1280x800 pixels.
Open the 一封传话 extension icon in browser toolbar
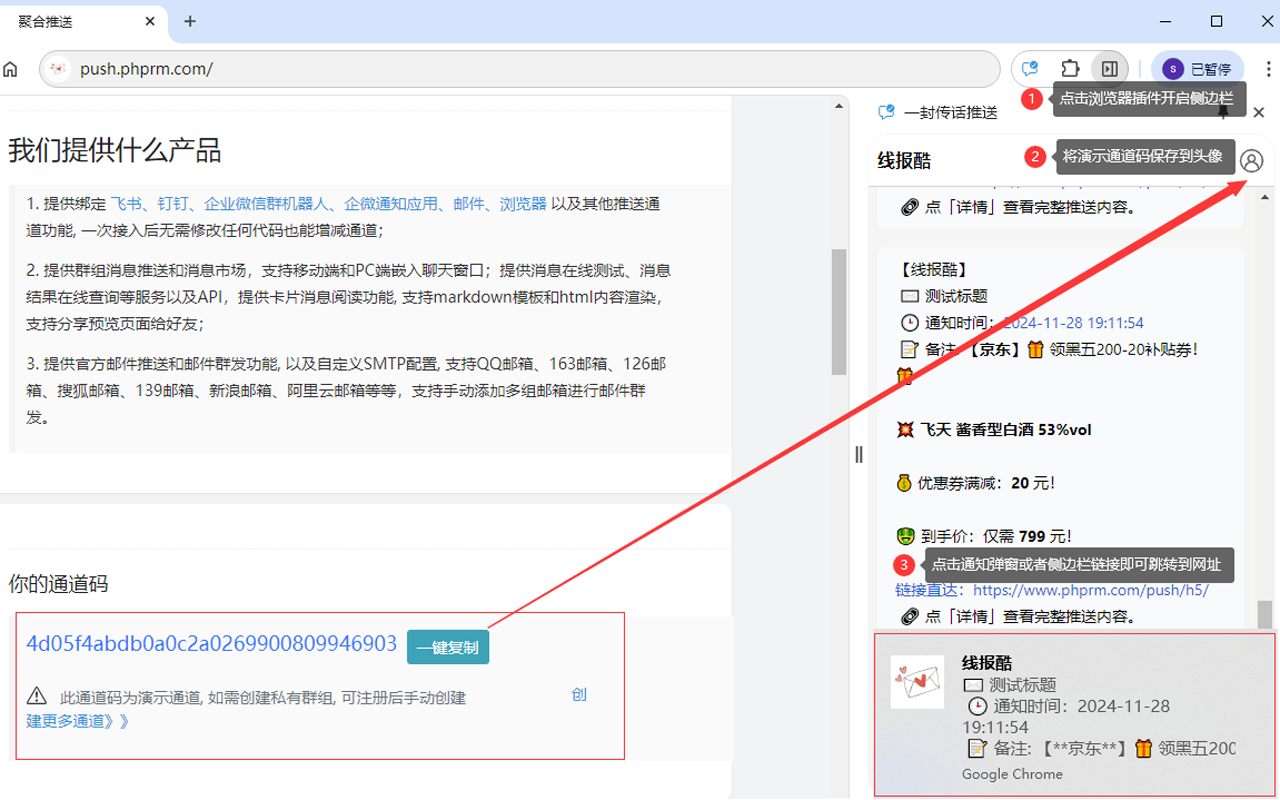click(x=1029, y=69)
